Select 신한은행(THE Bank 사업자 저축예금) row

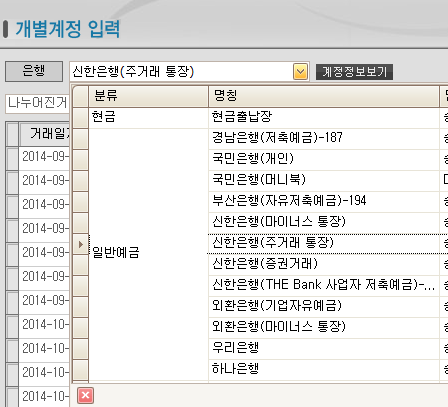coord(324,285)
